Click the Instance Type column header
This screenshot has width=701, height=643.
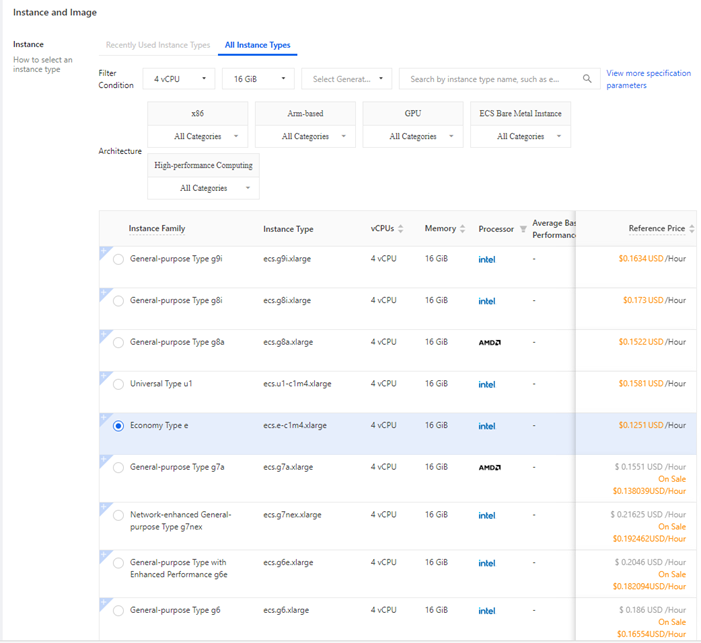tap(288, 229)
